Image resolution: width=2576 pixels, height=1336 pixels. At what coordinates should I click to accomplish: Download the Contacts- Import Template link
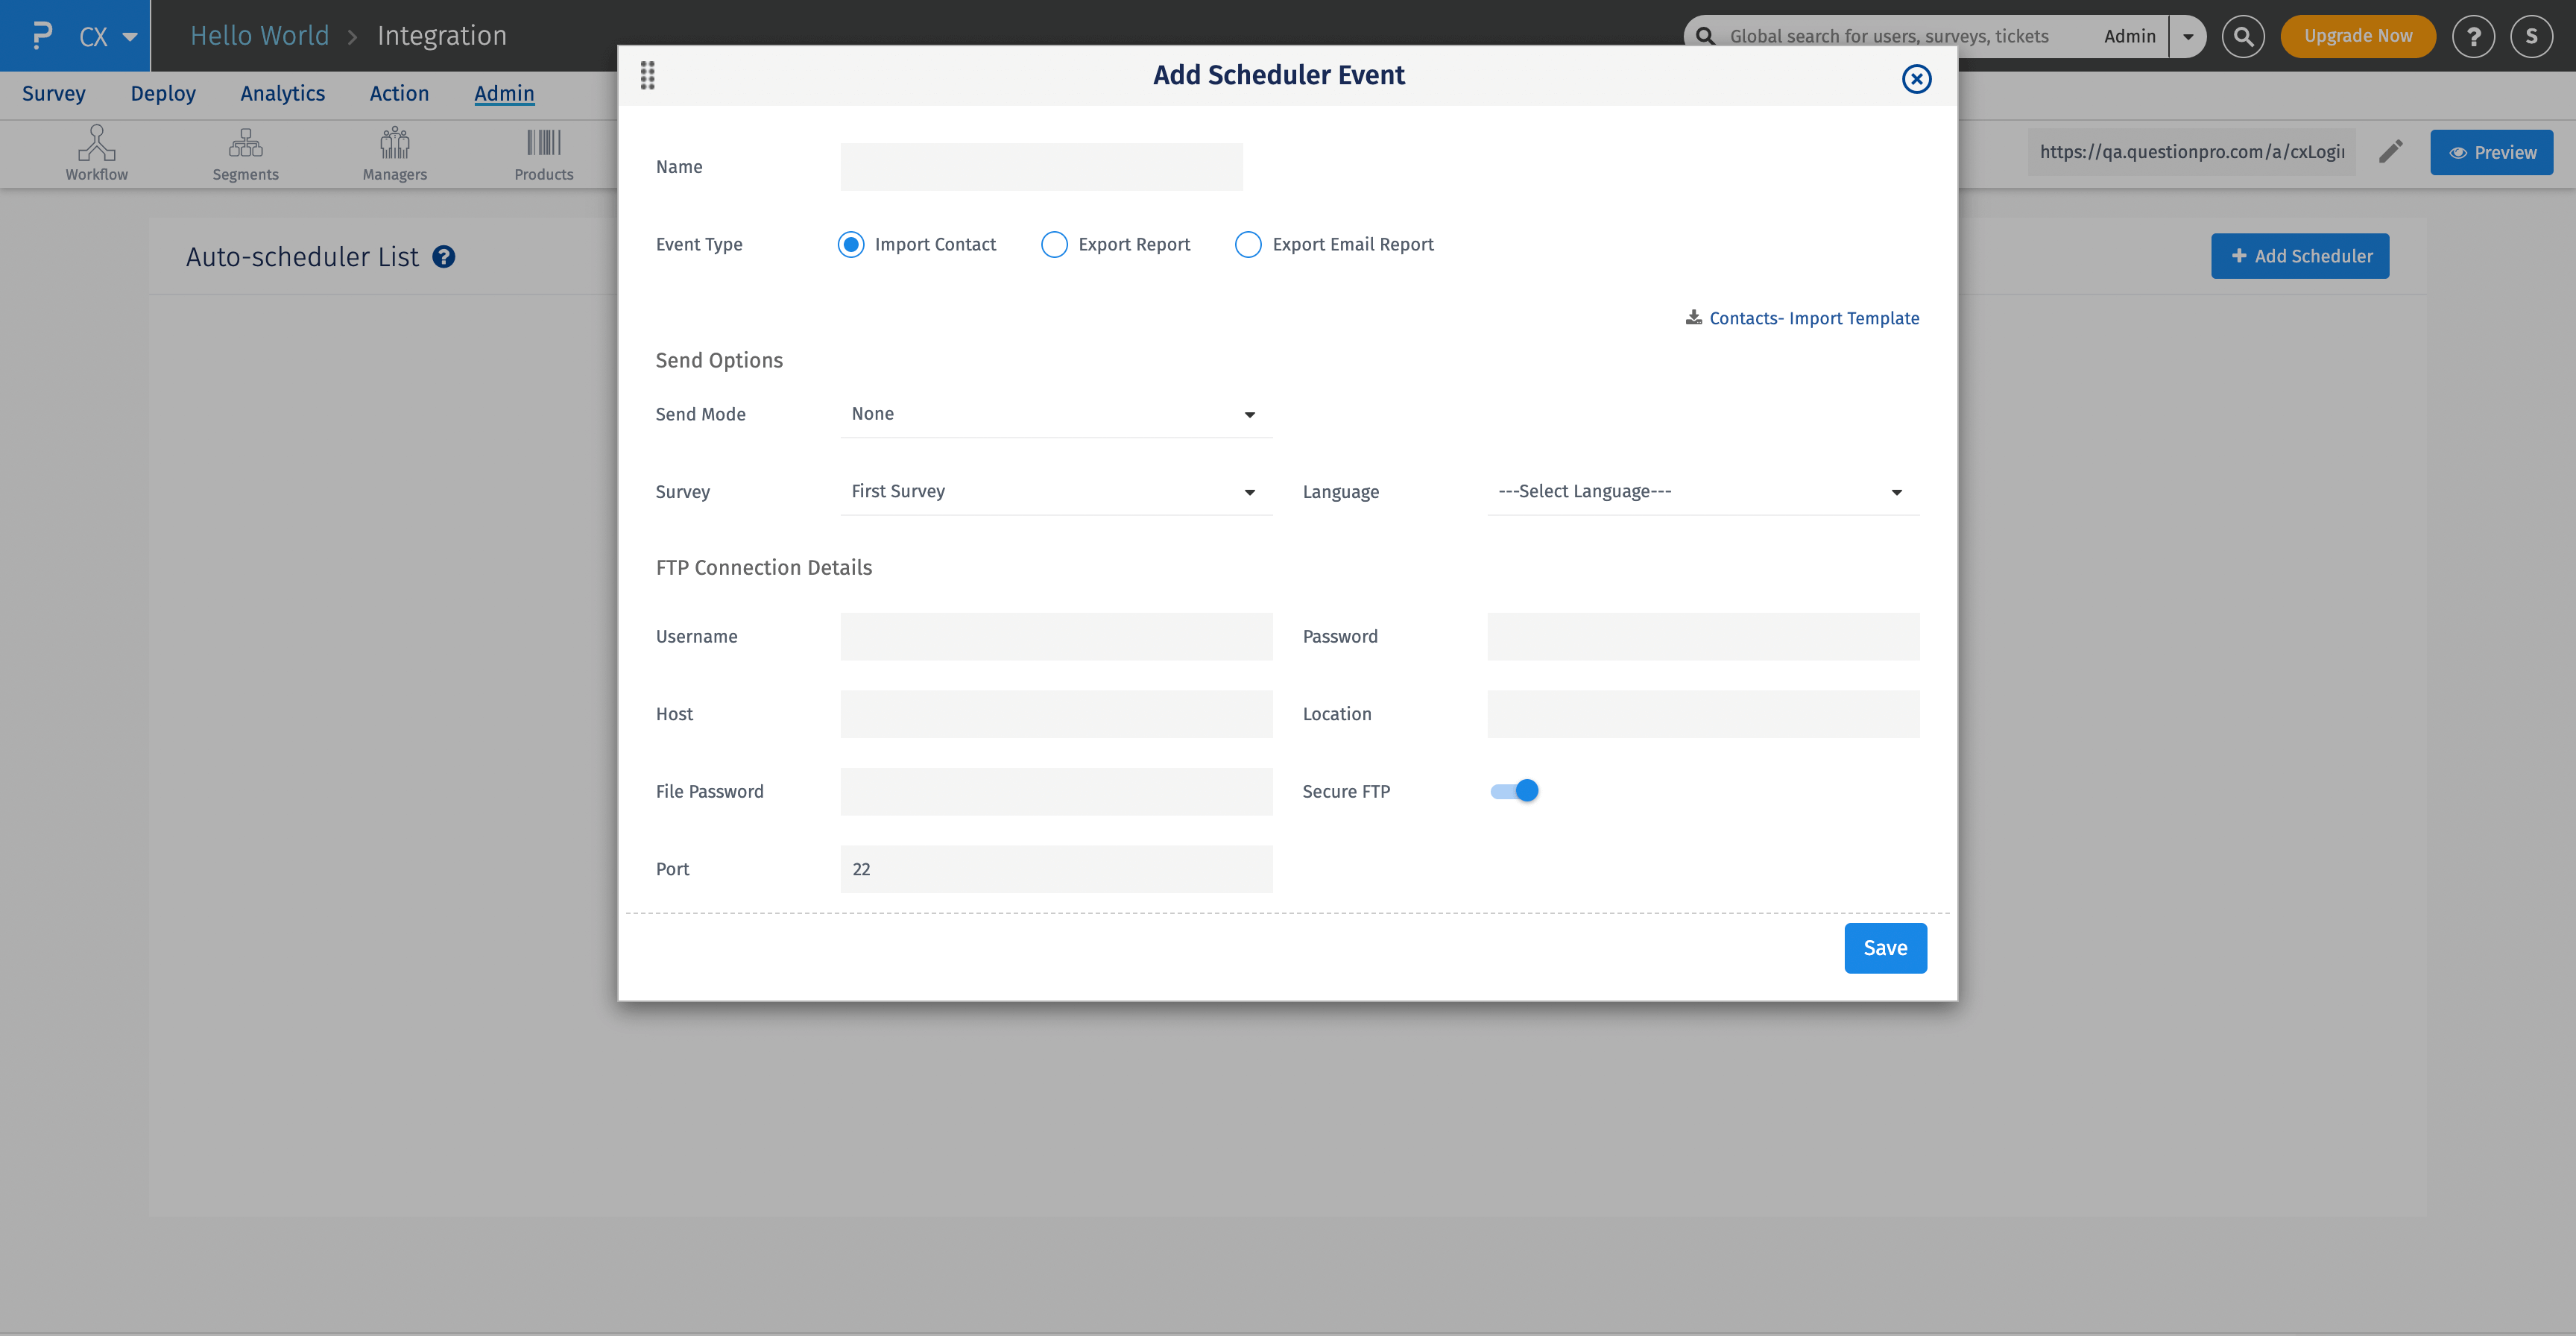[x=1812, y=318]
